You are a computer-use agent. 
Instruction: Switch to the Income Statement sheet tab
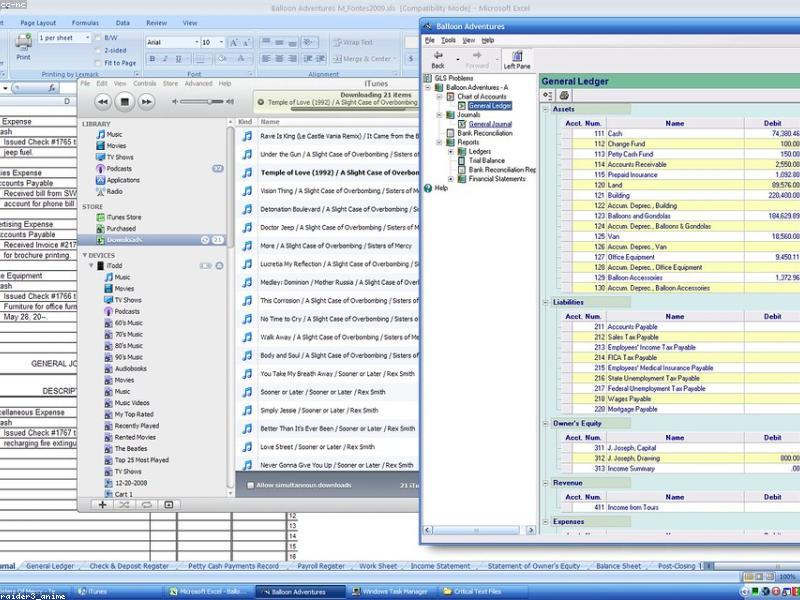coord(440,566)
